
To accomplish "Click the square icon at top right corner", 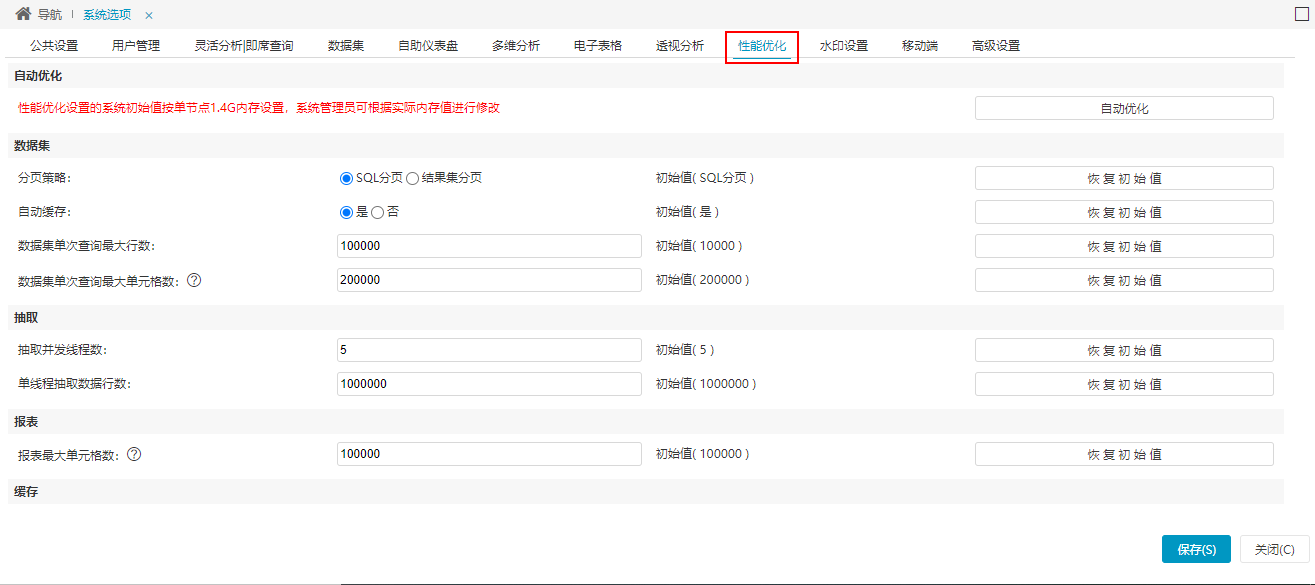I will (1301, 14).
